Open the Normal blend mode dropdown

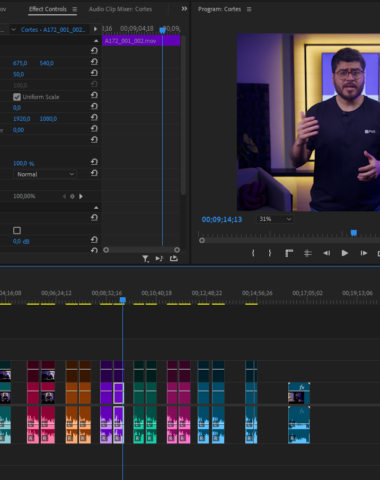pyautogui.click(x=45, y=174)
